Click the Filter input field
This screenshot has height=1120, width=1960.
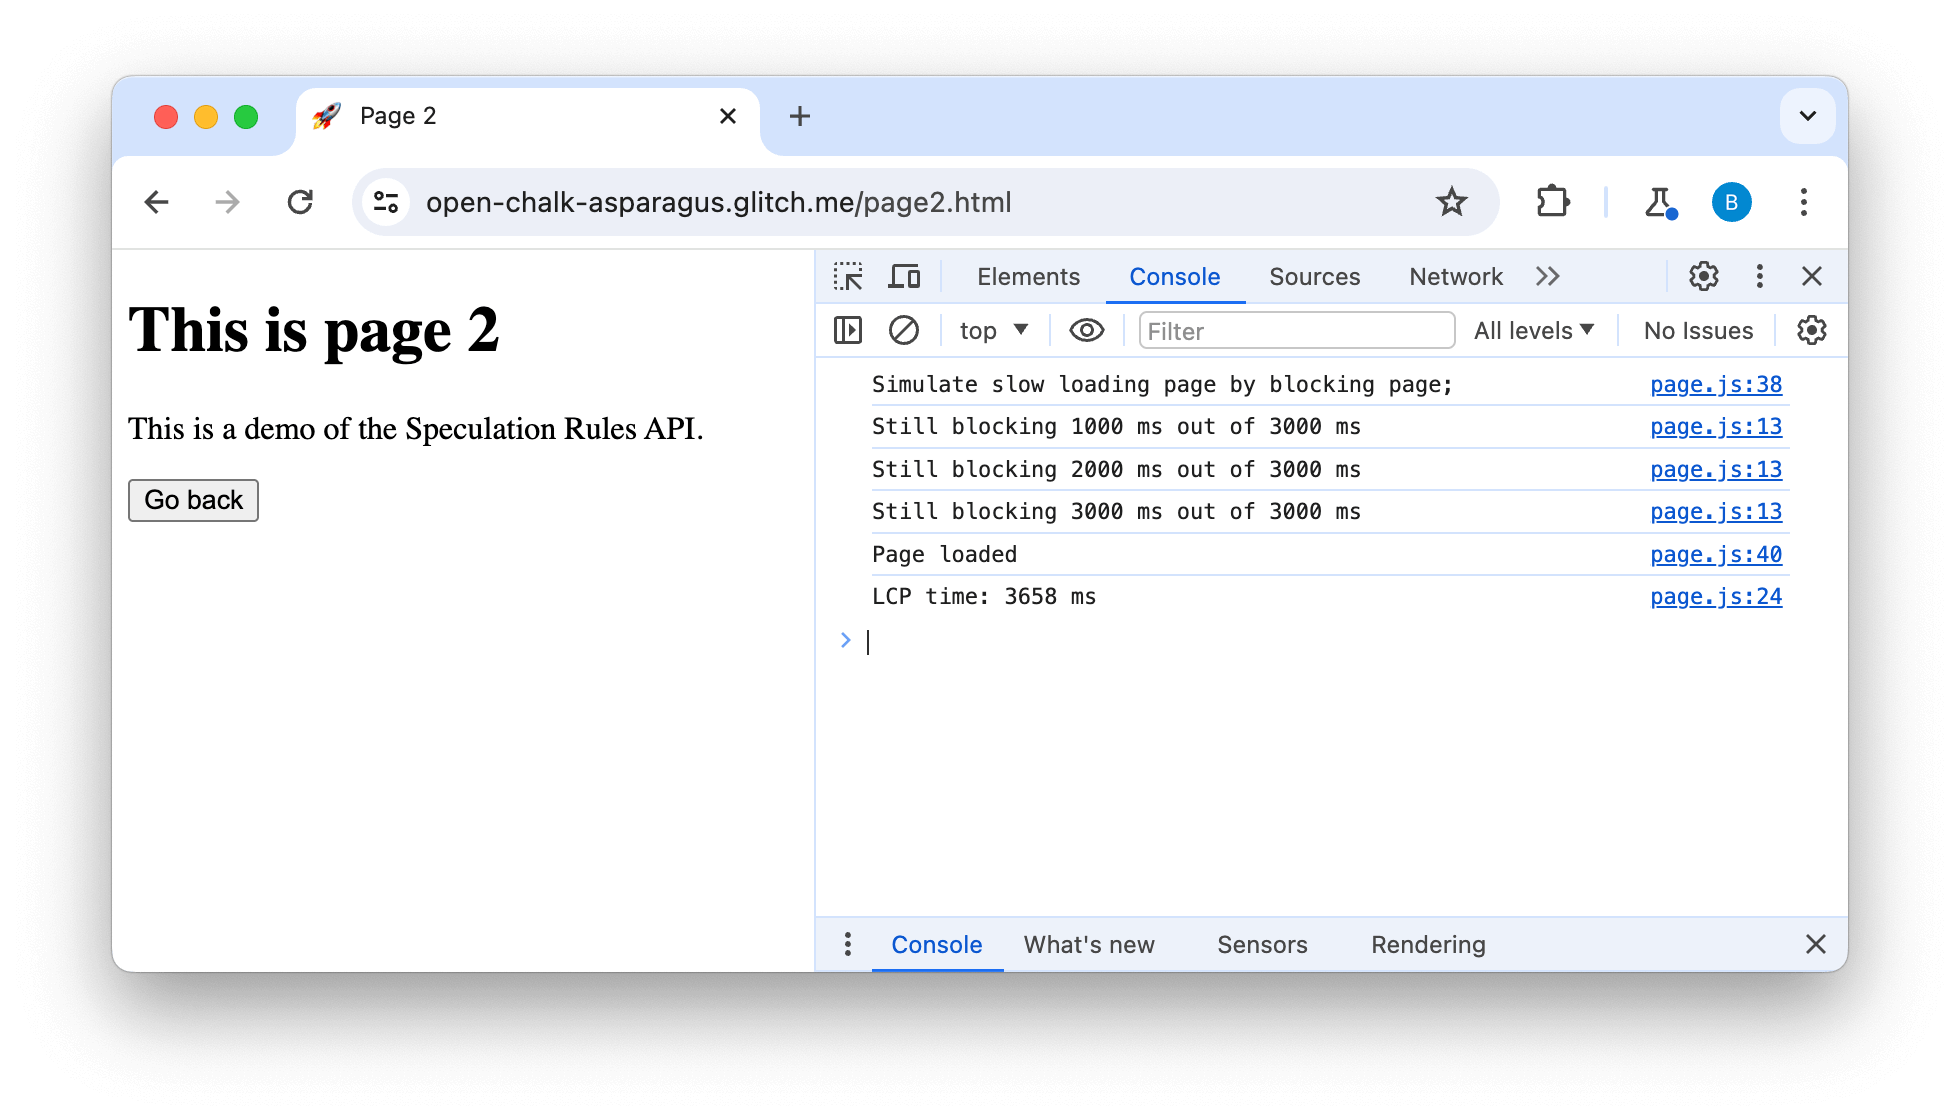click(x=1292, y=331)
